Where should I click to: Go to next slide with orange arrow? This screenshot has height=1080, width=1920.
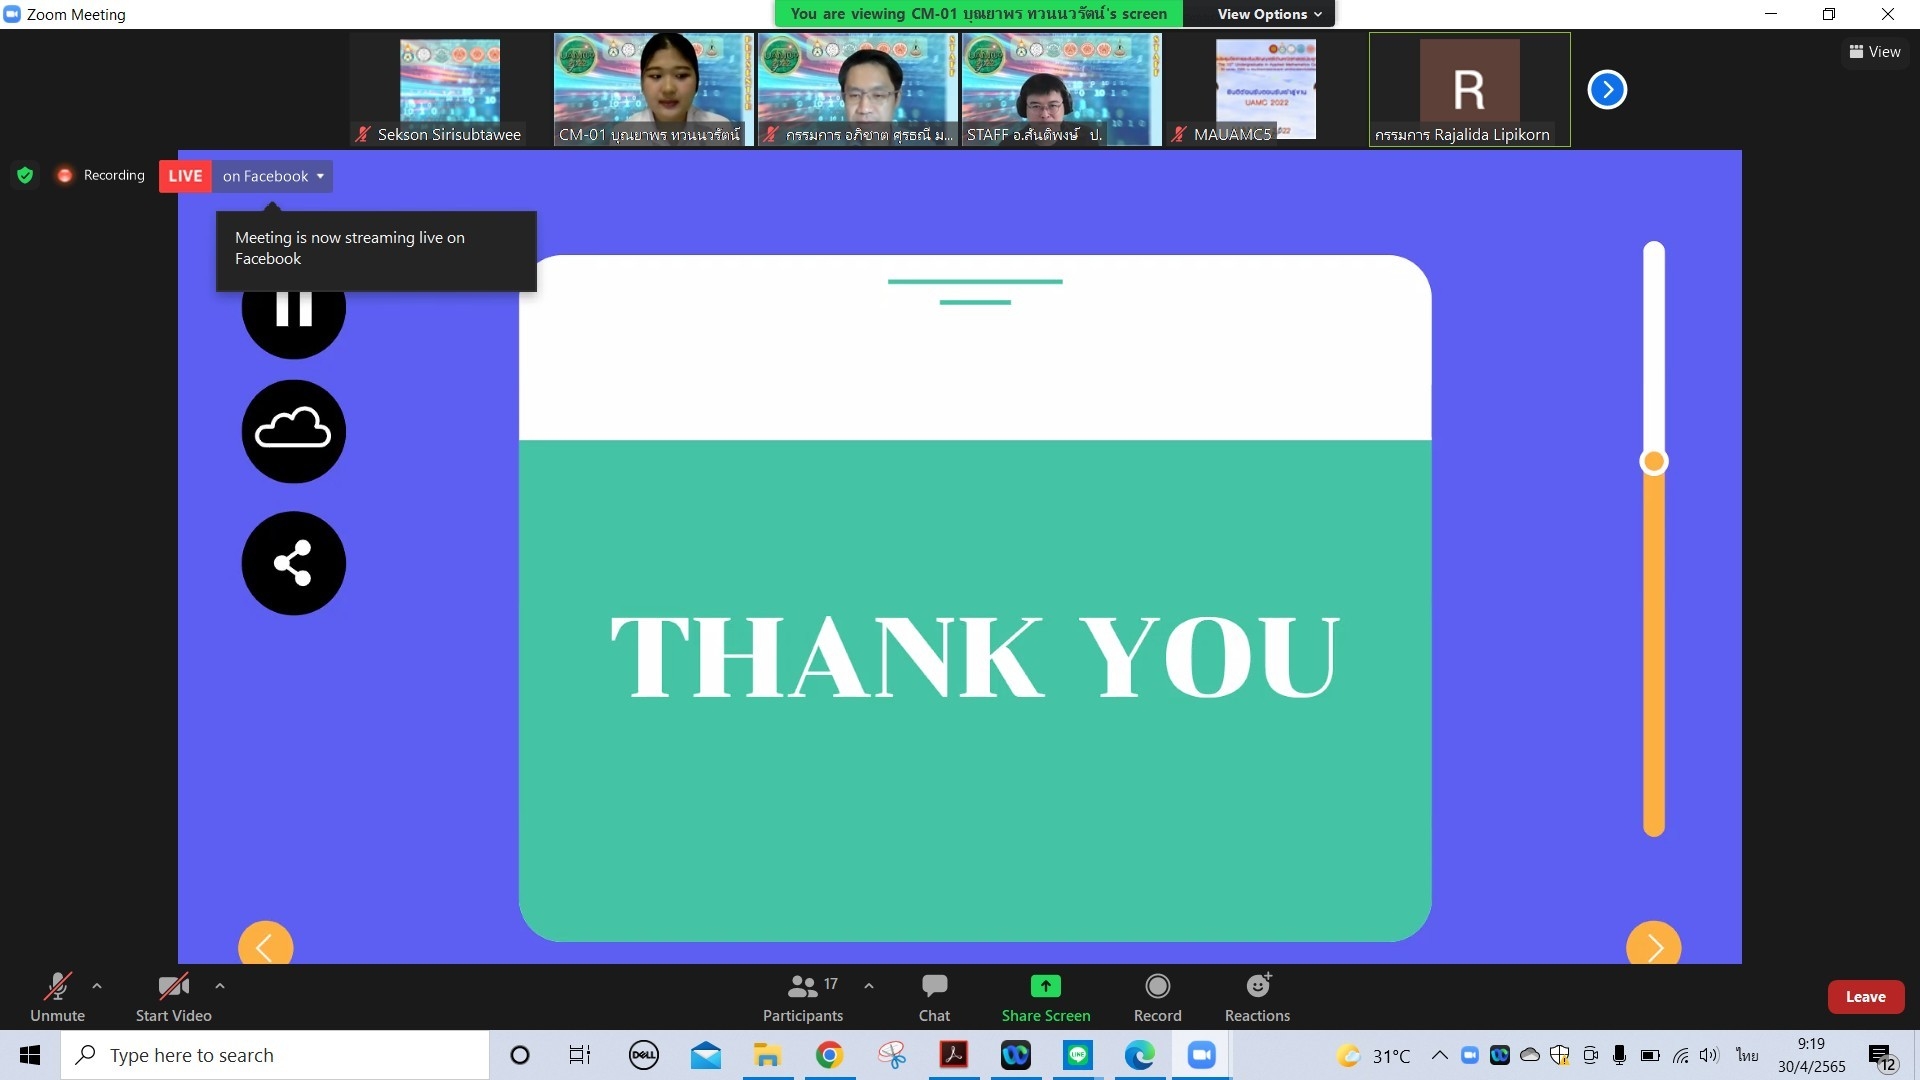point(1654,943)
